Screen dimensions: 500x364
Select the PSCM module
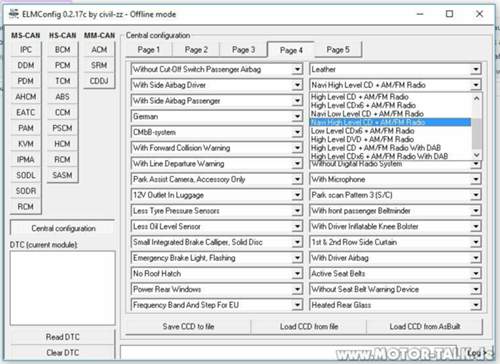[x=63, y=128]
